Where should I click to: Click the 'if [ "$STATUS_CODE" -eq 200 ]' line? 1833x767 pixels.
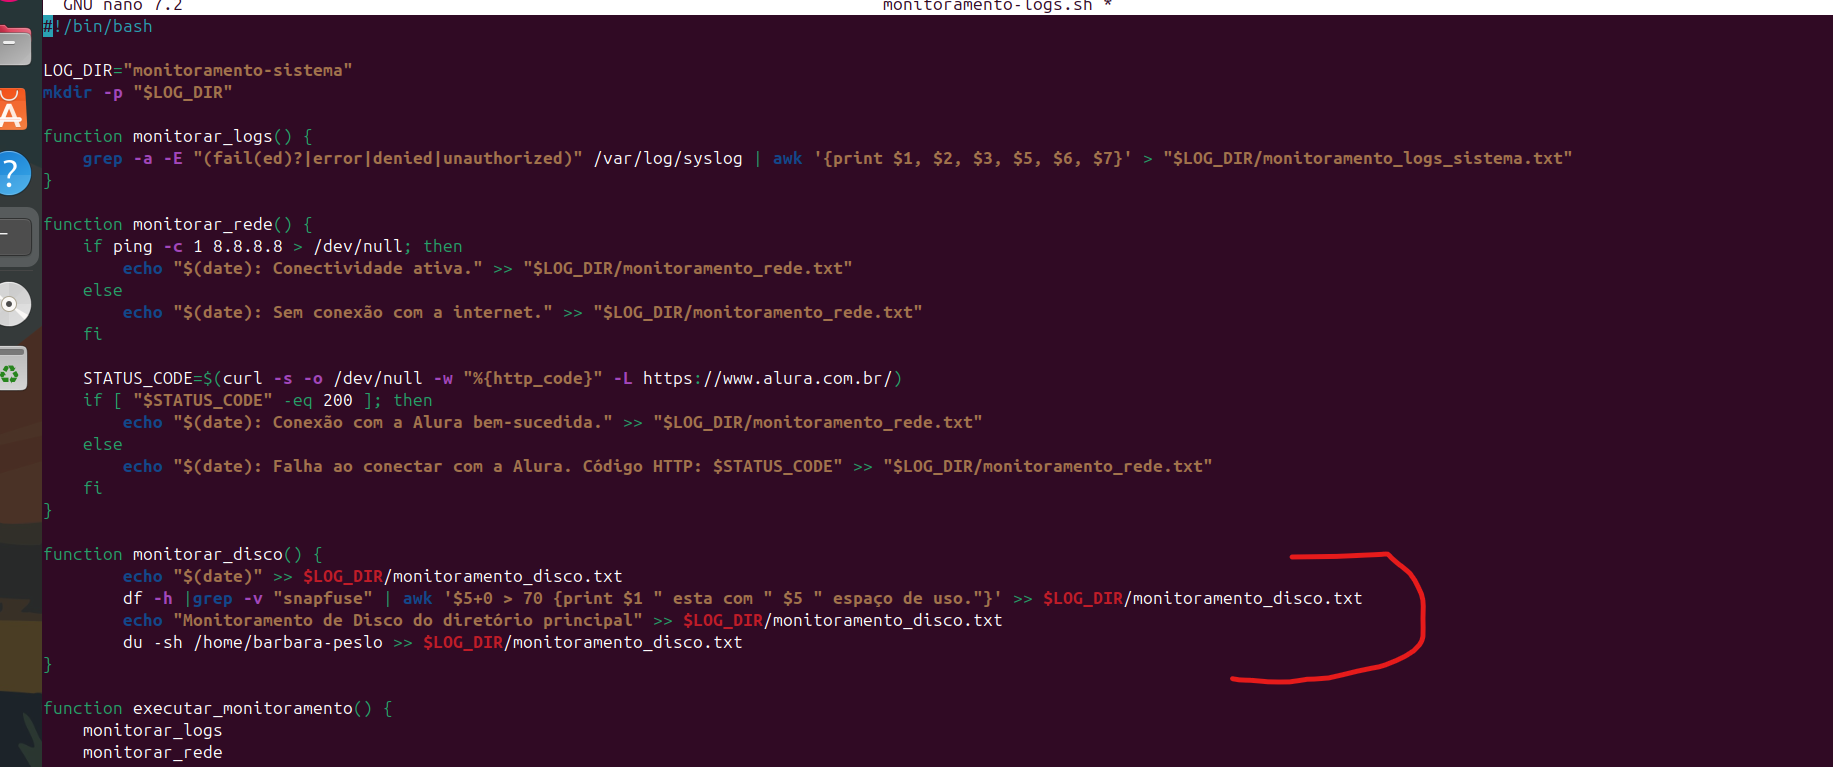[258, 400]
